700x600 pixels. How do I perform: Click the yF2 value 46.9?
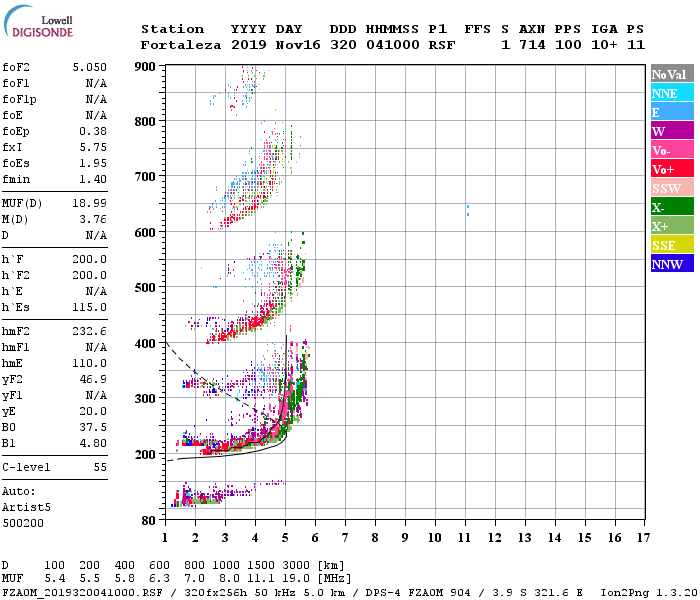93,379
